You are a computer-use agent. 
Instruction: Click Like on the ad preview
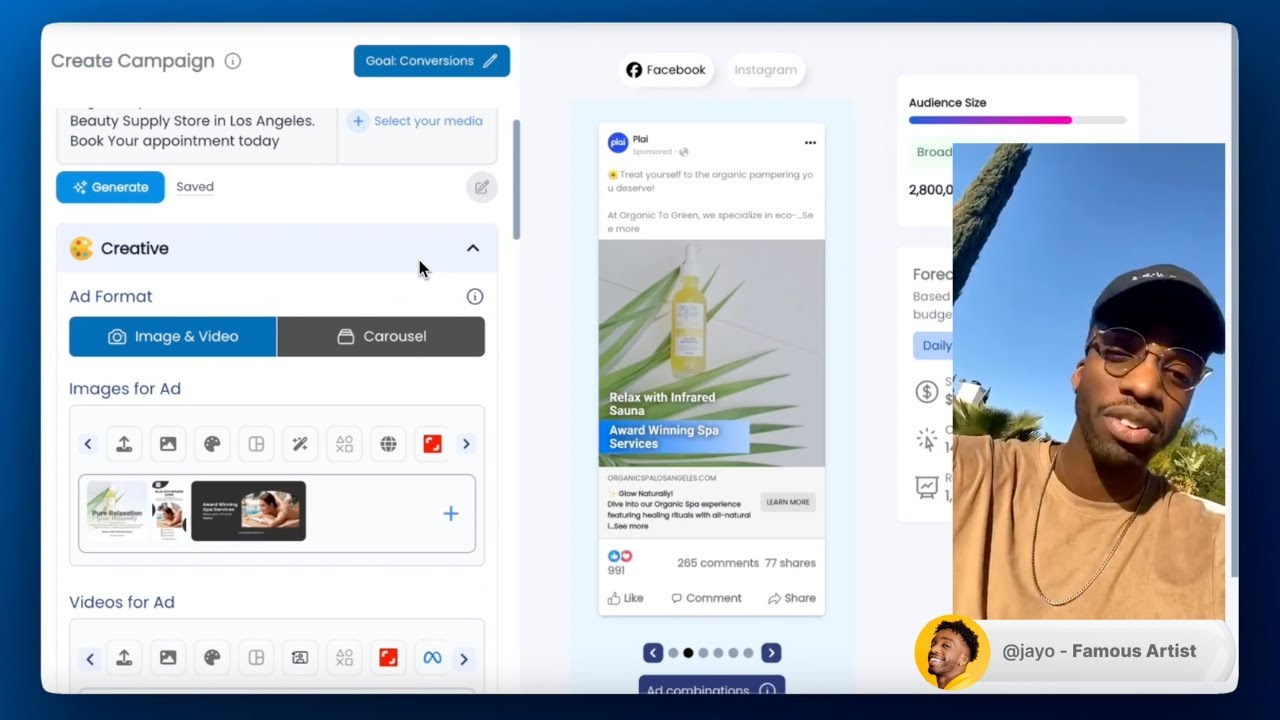pyautogui.click(x=625, y=598)
